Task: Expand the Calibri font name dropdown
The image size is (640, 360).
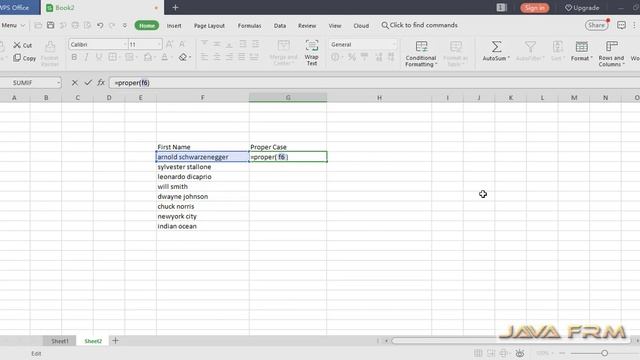Action: tap(125, 44)
